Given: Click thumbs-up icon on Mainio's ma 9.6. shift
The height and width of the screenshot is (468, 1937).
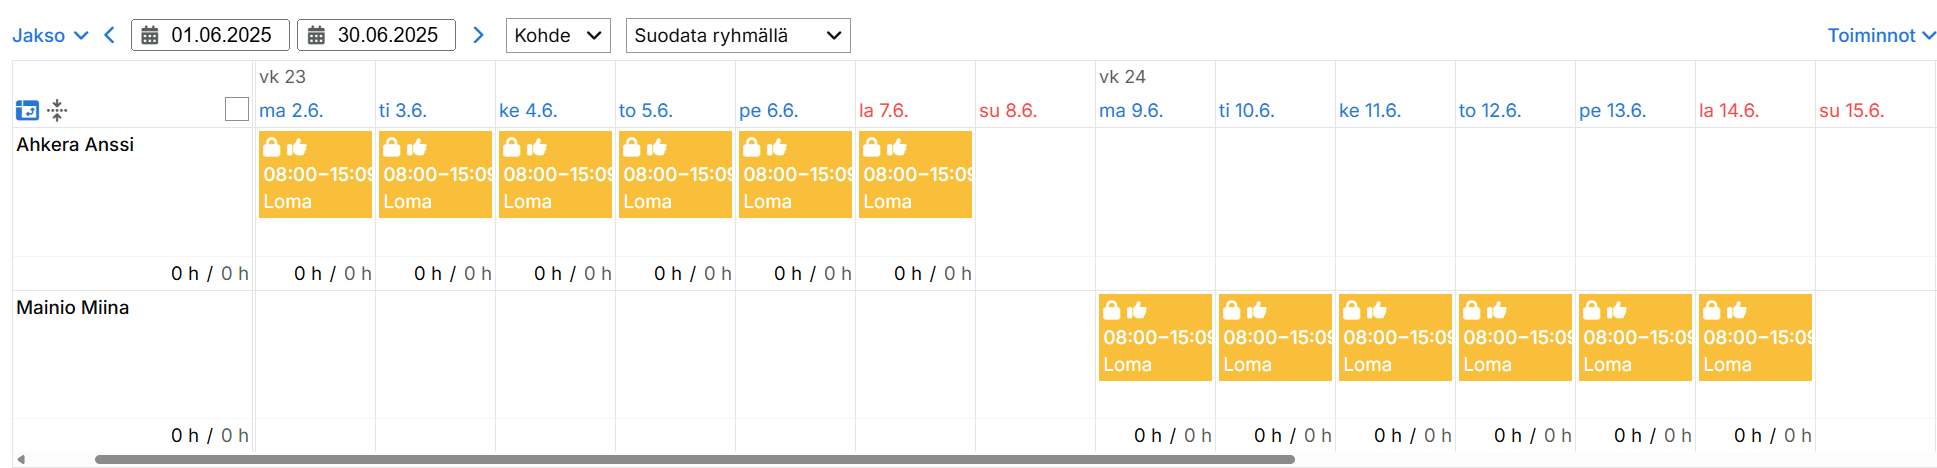Looking at the screenshot, I should (1137, 311).
